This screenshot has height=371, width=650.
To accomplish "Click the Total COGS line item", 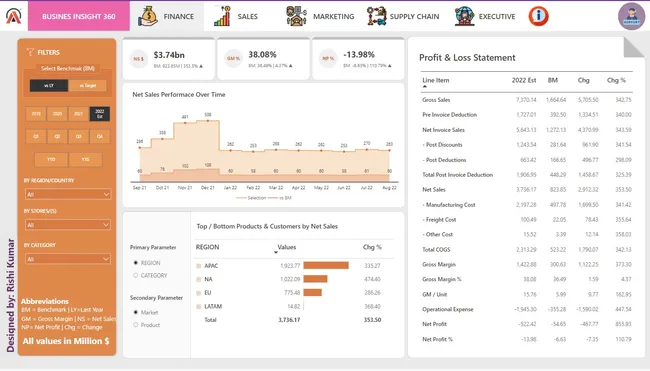I will tap(436, 250).
